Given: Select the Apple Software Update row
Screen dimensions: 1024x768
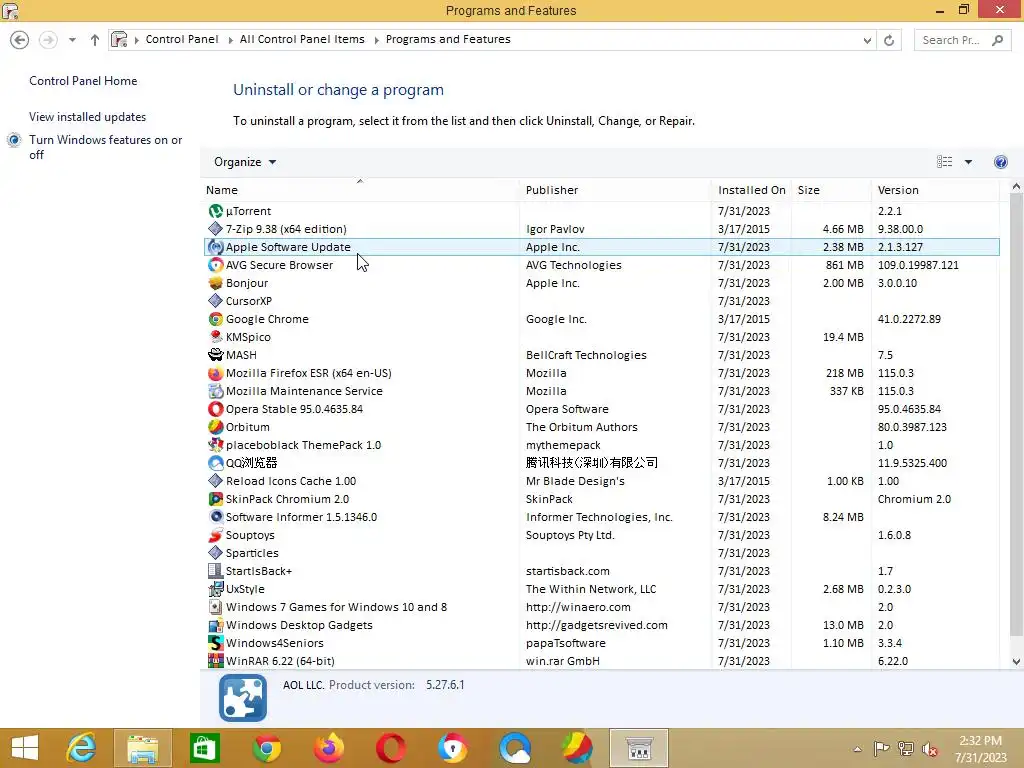Looking at the screenshot, I should point(601,247).
